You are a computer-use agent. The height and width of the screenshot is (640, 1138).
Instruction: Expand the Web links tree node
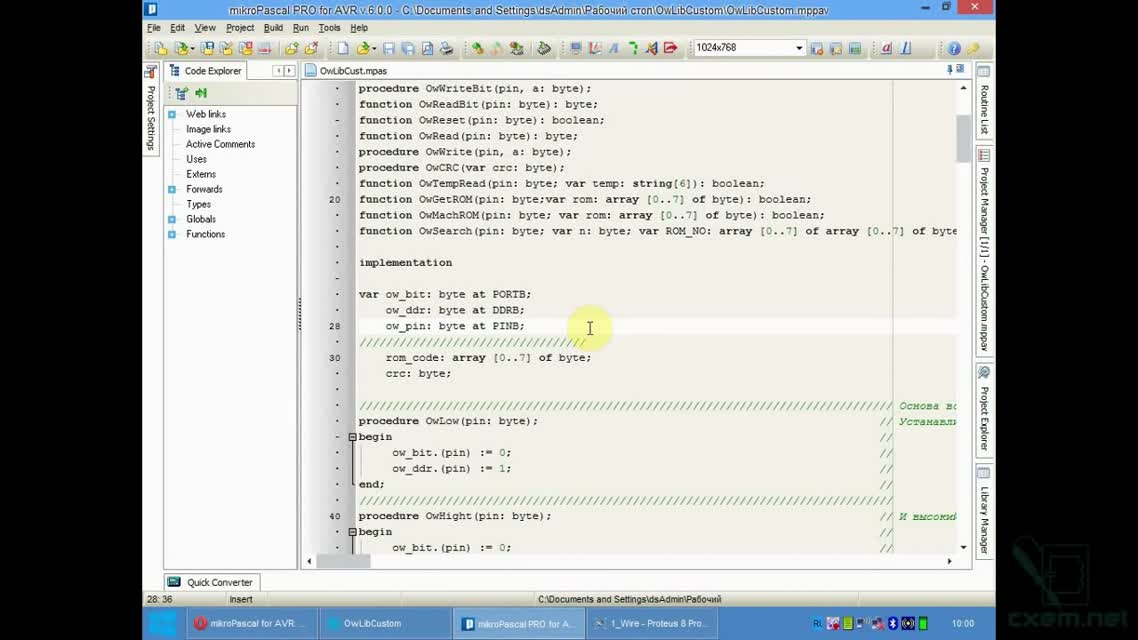pos(172,114)
